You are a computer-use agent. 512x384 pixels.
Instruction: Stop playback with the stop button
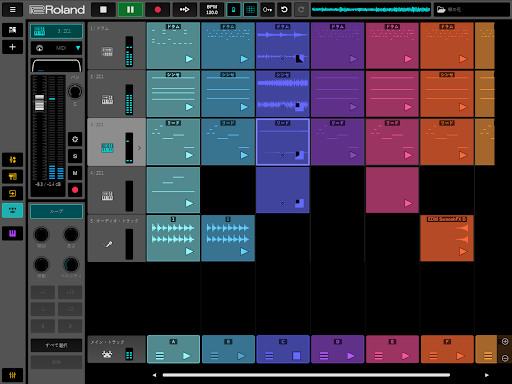tap(103, 10)
